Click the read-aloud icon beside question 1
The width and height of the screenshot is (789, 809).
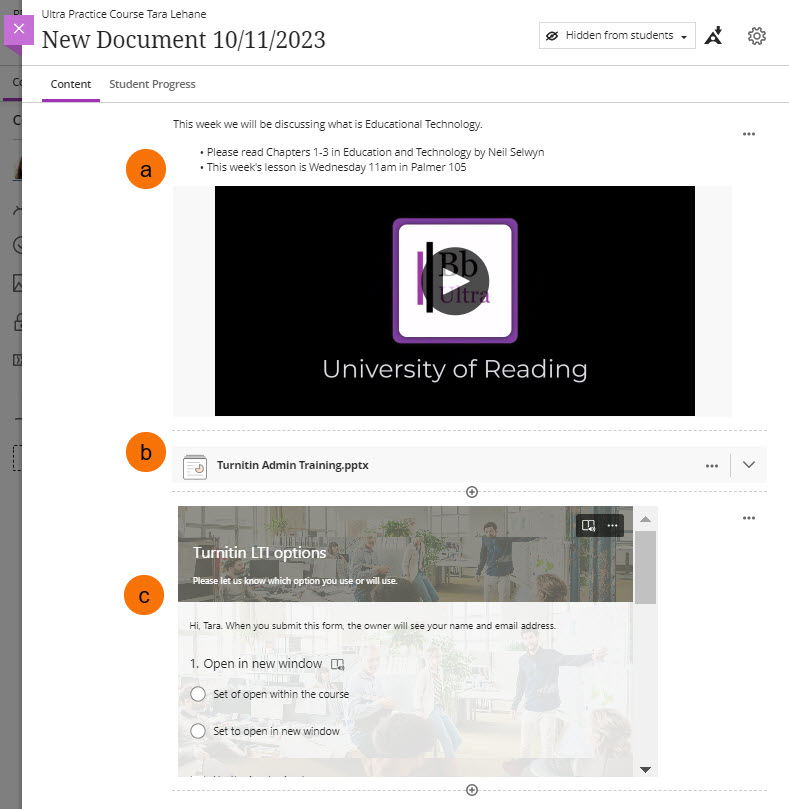[337, 664]
